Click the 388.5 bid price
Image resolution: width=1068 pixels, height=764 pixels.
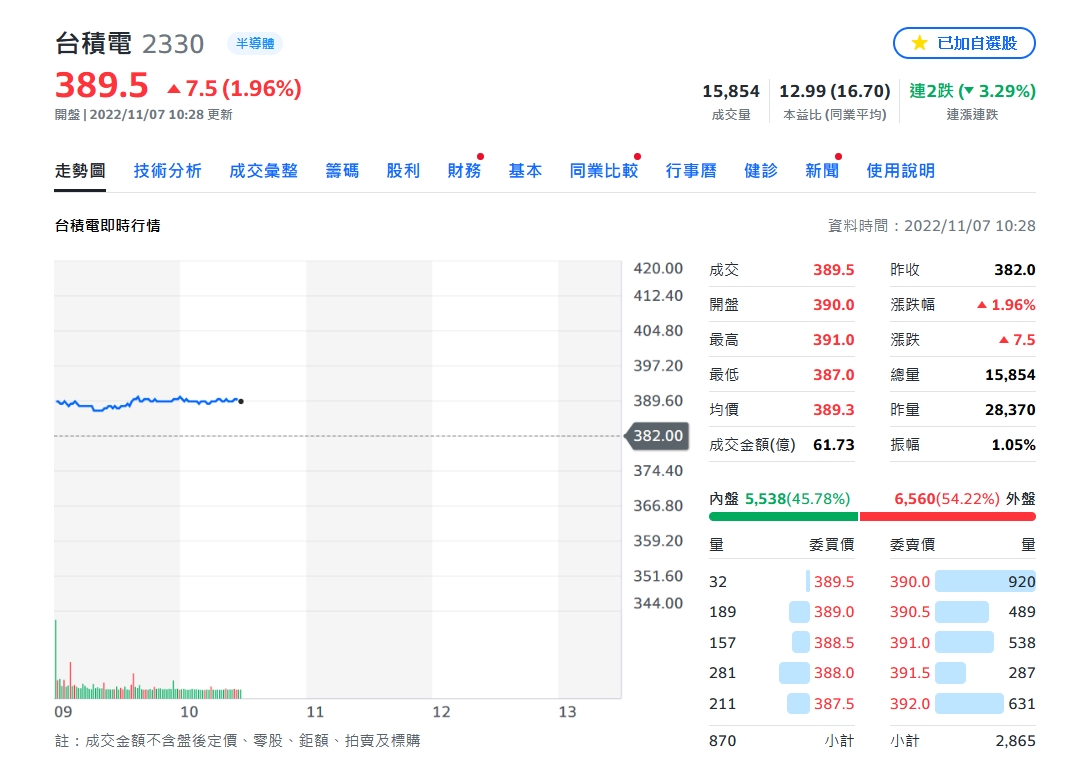(x=834, y=643)
